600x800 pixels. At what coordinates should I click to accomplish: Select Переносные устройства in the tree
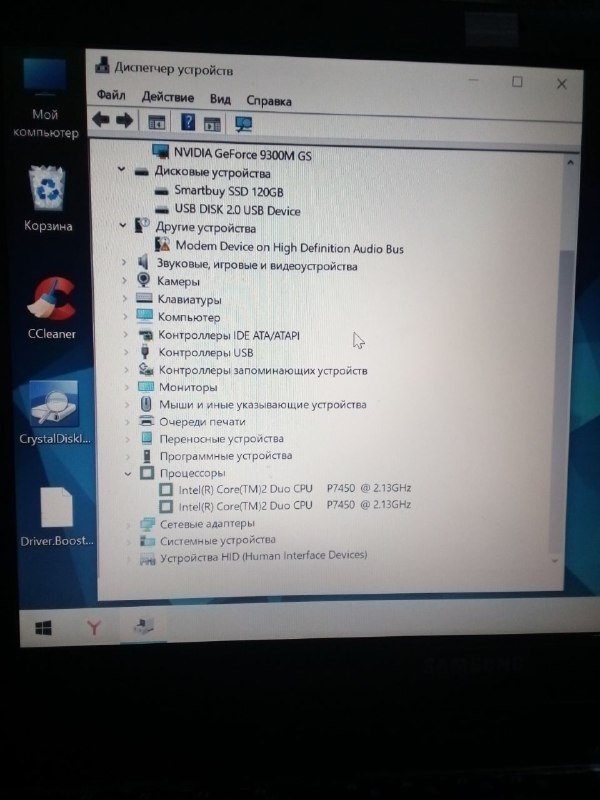[x=221, y=439]
